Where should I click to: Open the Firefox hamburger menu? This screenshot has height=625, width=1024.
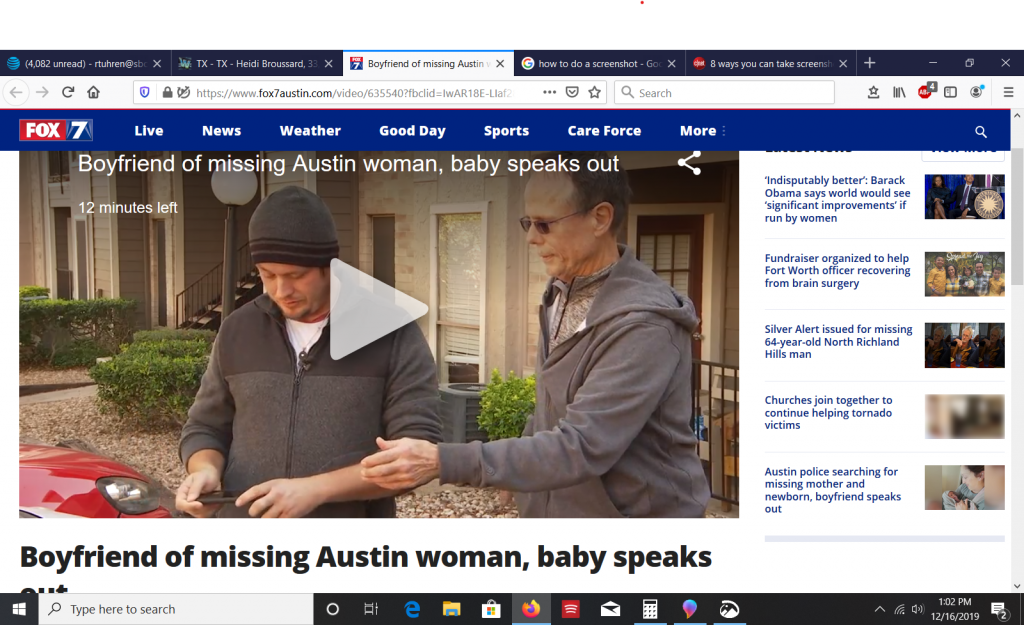1008,92
